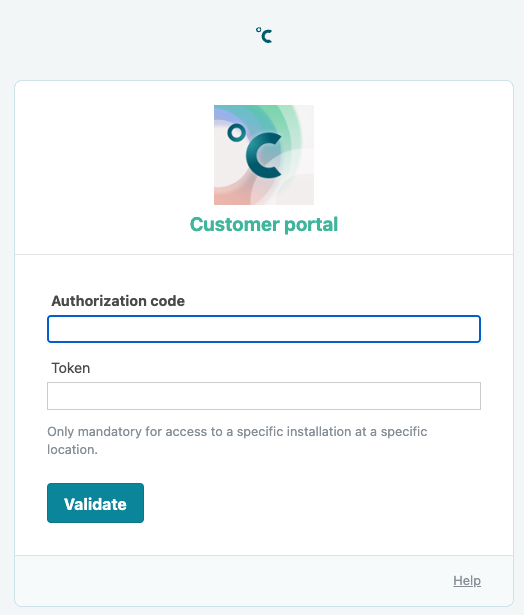This screenshot has height=615, width=524.
Task: Click the dark teal C letter in large logo
Action: point(264,155)
